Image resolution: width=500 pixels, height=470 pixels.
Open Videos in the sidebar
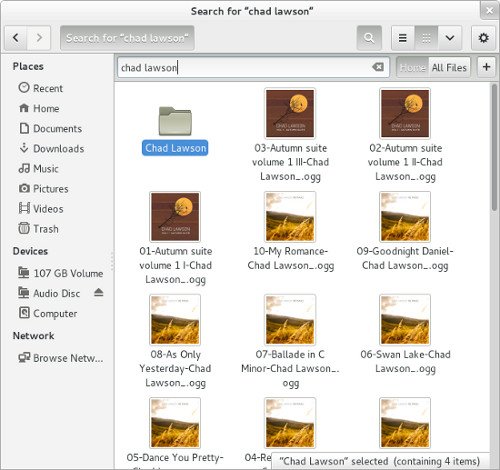point(57,209)
